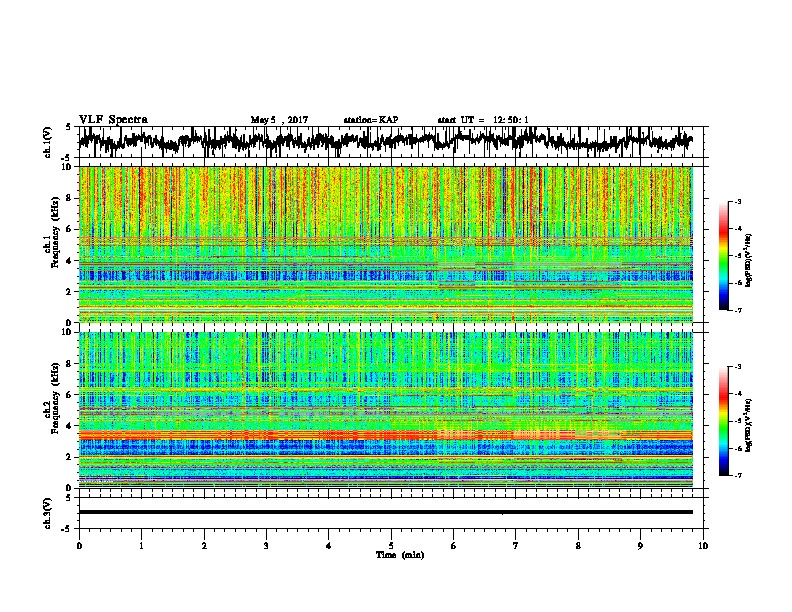The width and height of the screenshot is (792, 612).
Task: Click time axis tick label '8'
Action: 578,546
